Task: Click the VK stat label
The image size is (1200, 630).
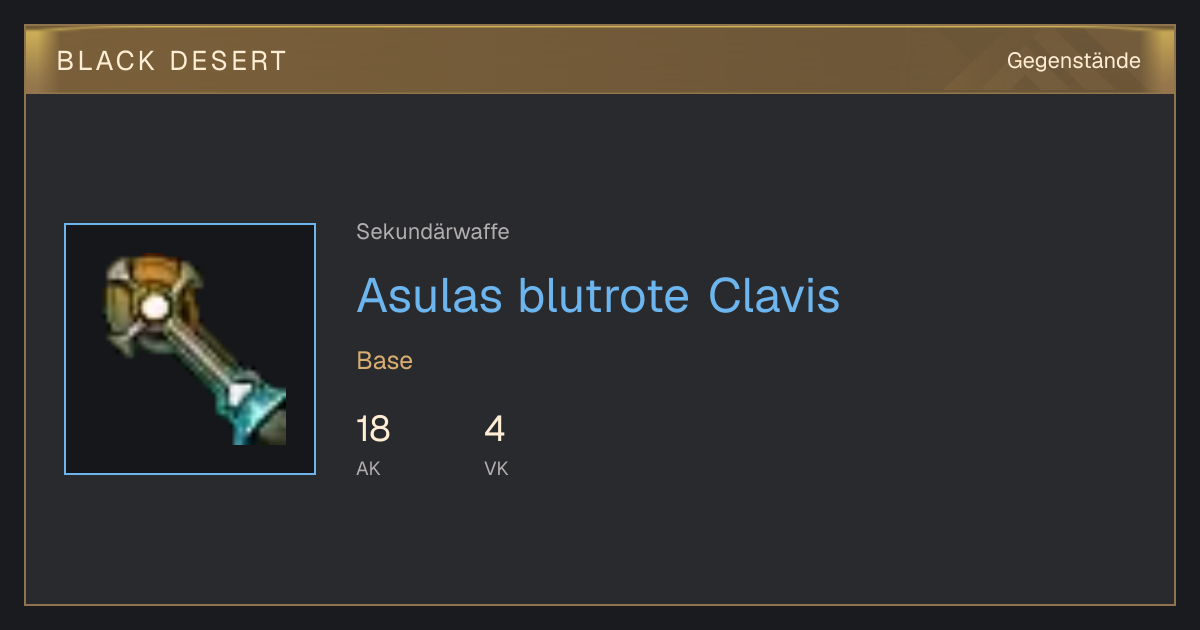Action: pos(496,468)
